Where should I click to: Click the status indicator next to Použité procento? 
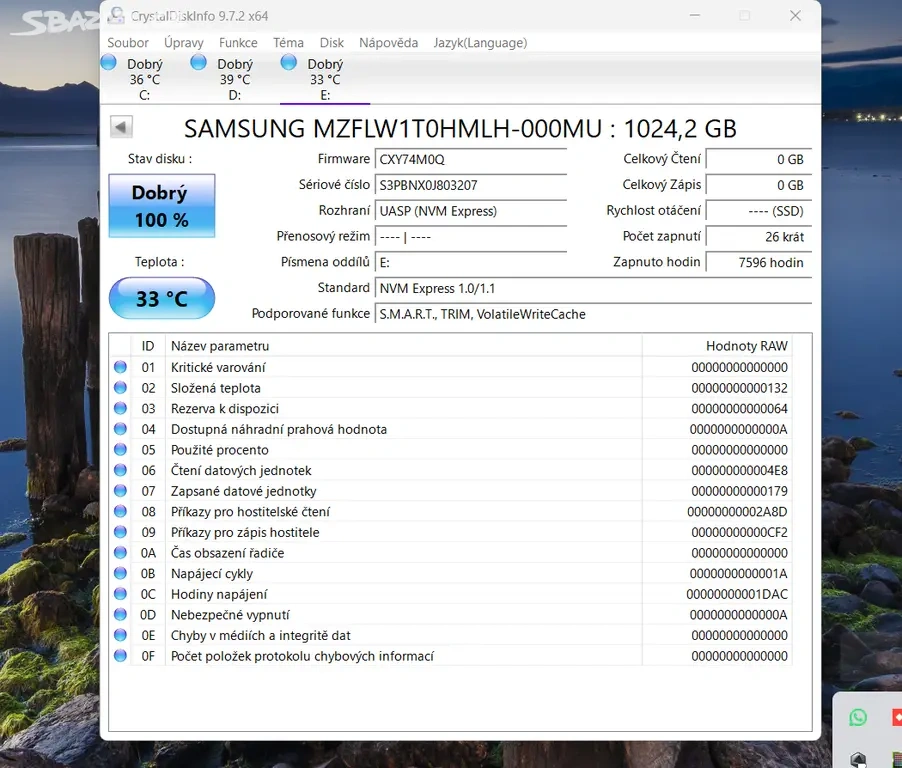point(120,449)
